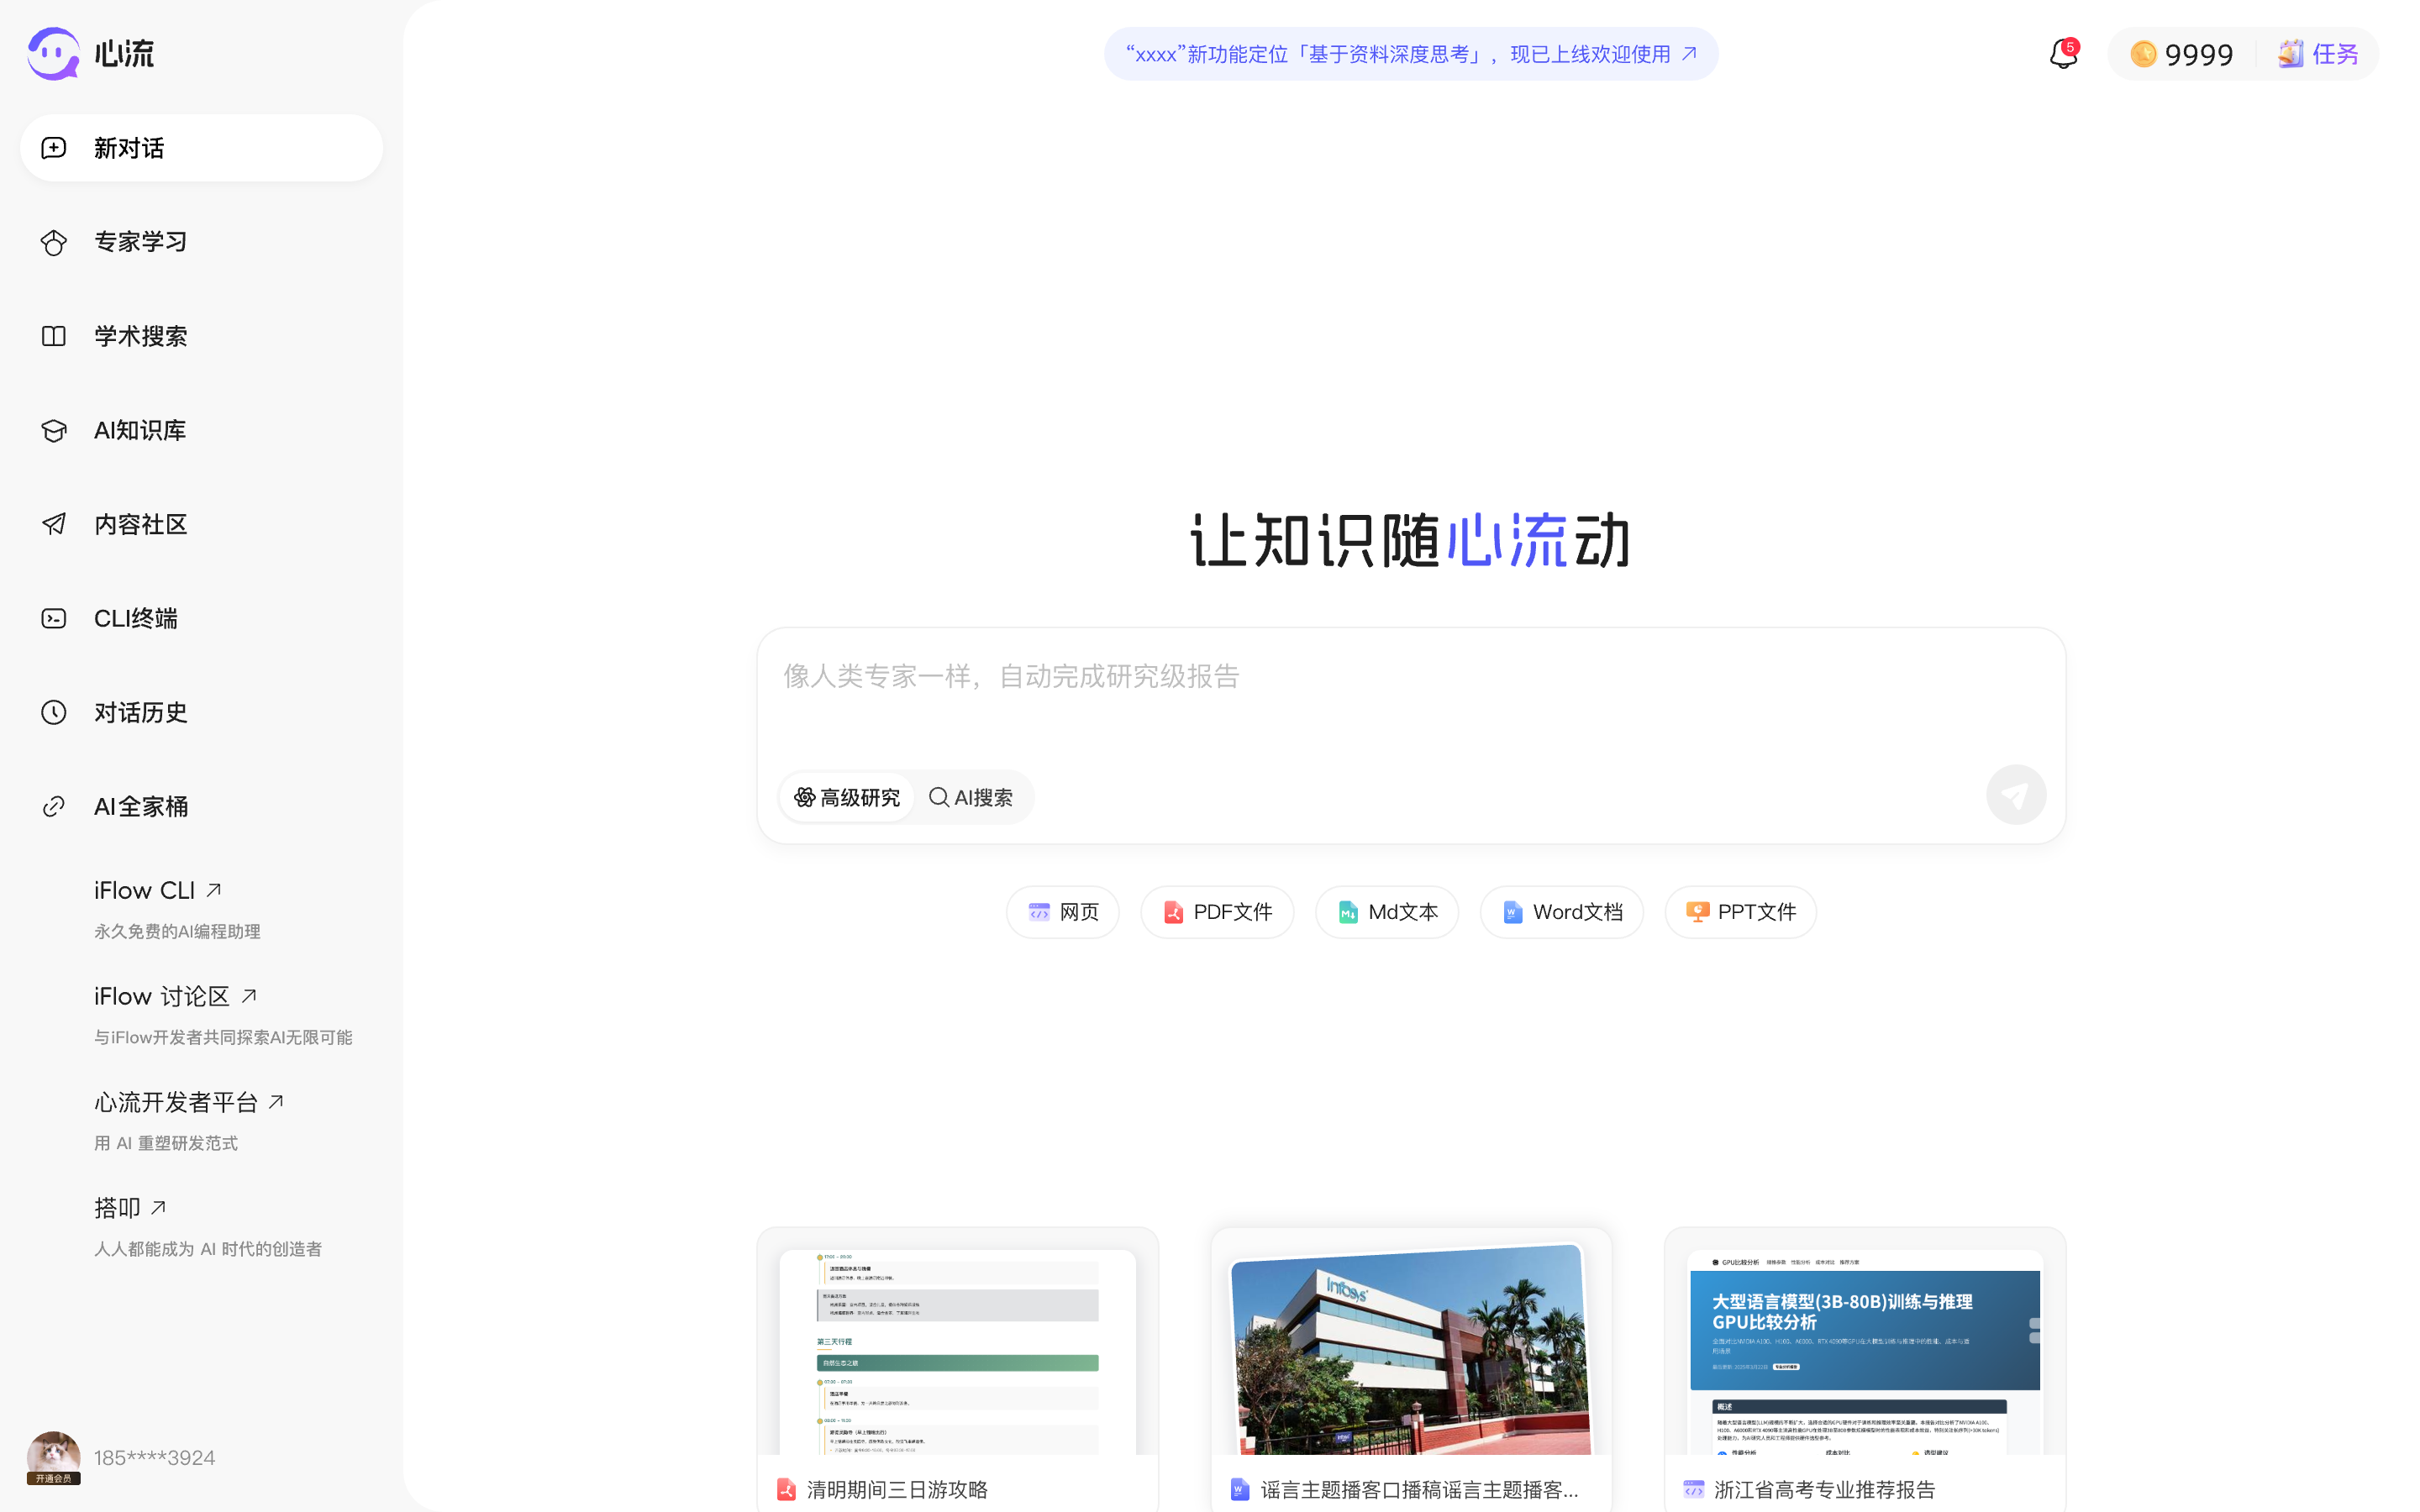2420x1512 pixels.
Task: Start a 新对话
Action: (201, 148)
